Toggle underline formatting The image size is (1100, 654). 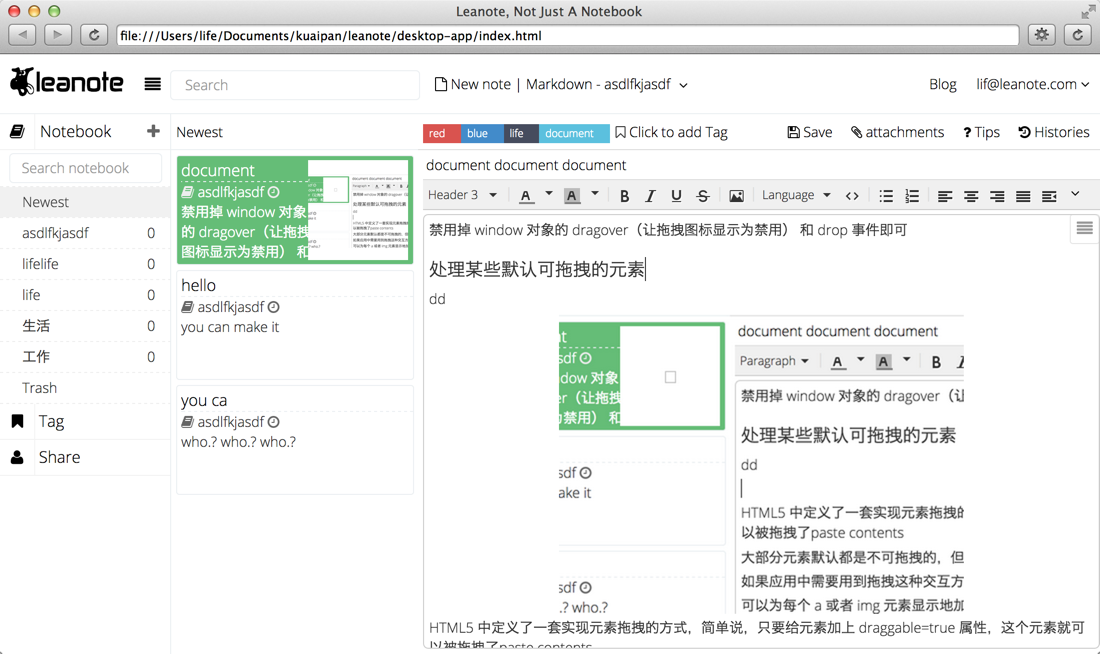click(x=676, y=196)
